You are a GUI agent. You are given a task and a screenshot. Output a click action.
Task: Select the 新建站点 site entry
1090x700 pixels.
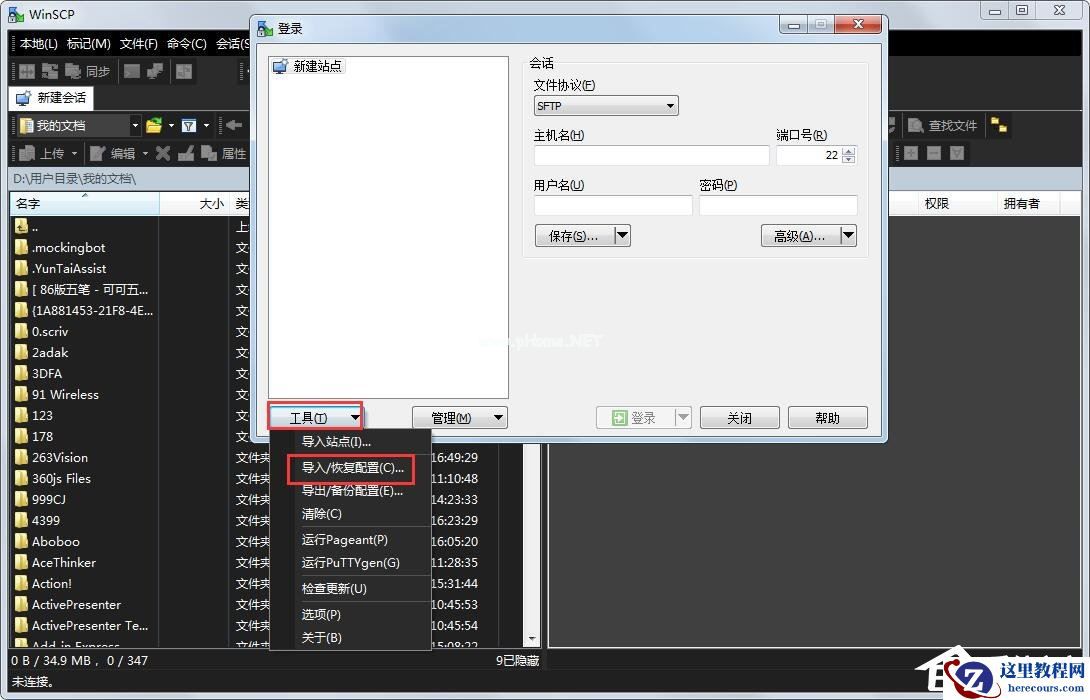click(311, 66)
